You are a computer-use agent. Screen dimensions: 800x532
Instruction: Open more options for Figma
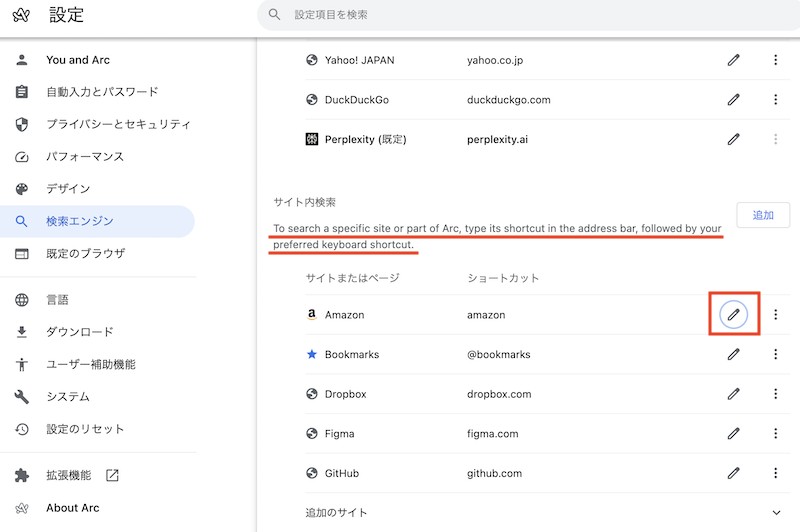point(776,434)
